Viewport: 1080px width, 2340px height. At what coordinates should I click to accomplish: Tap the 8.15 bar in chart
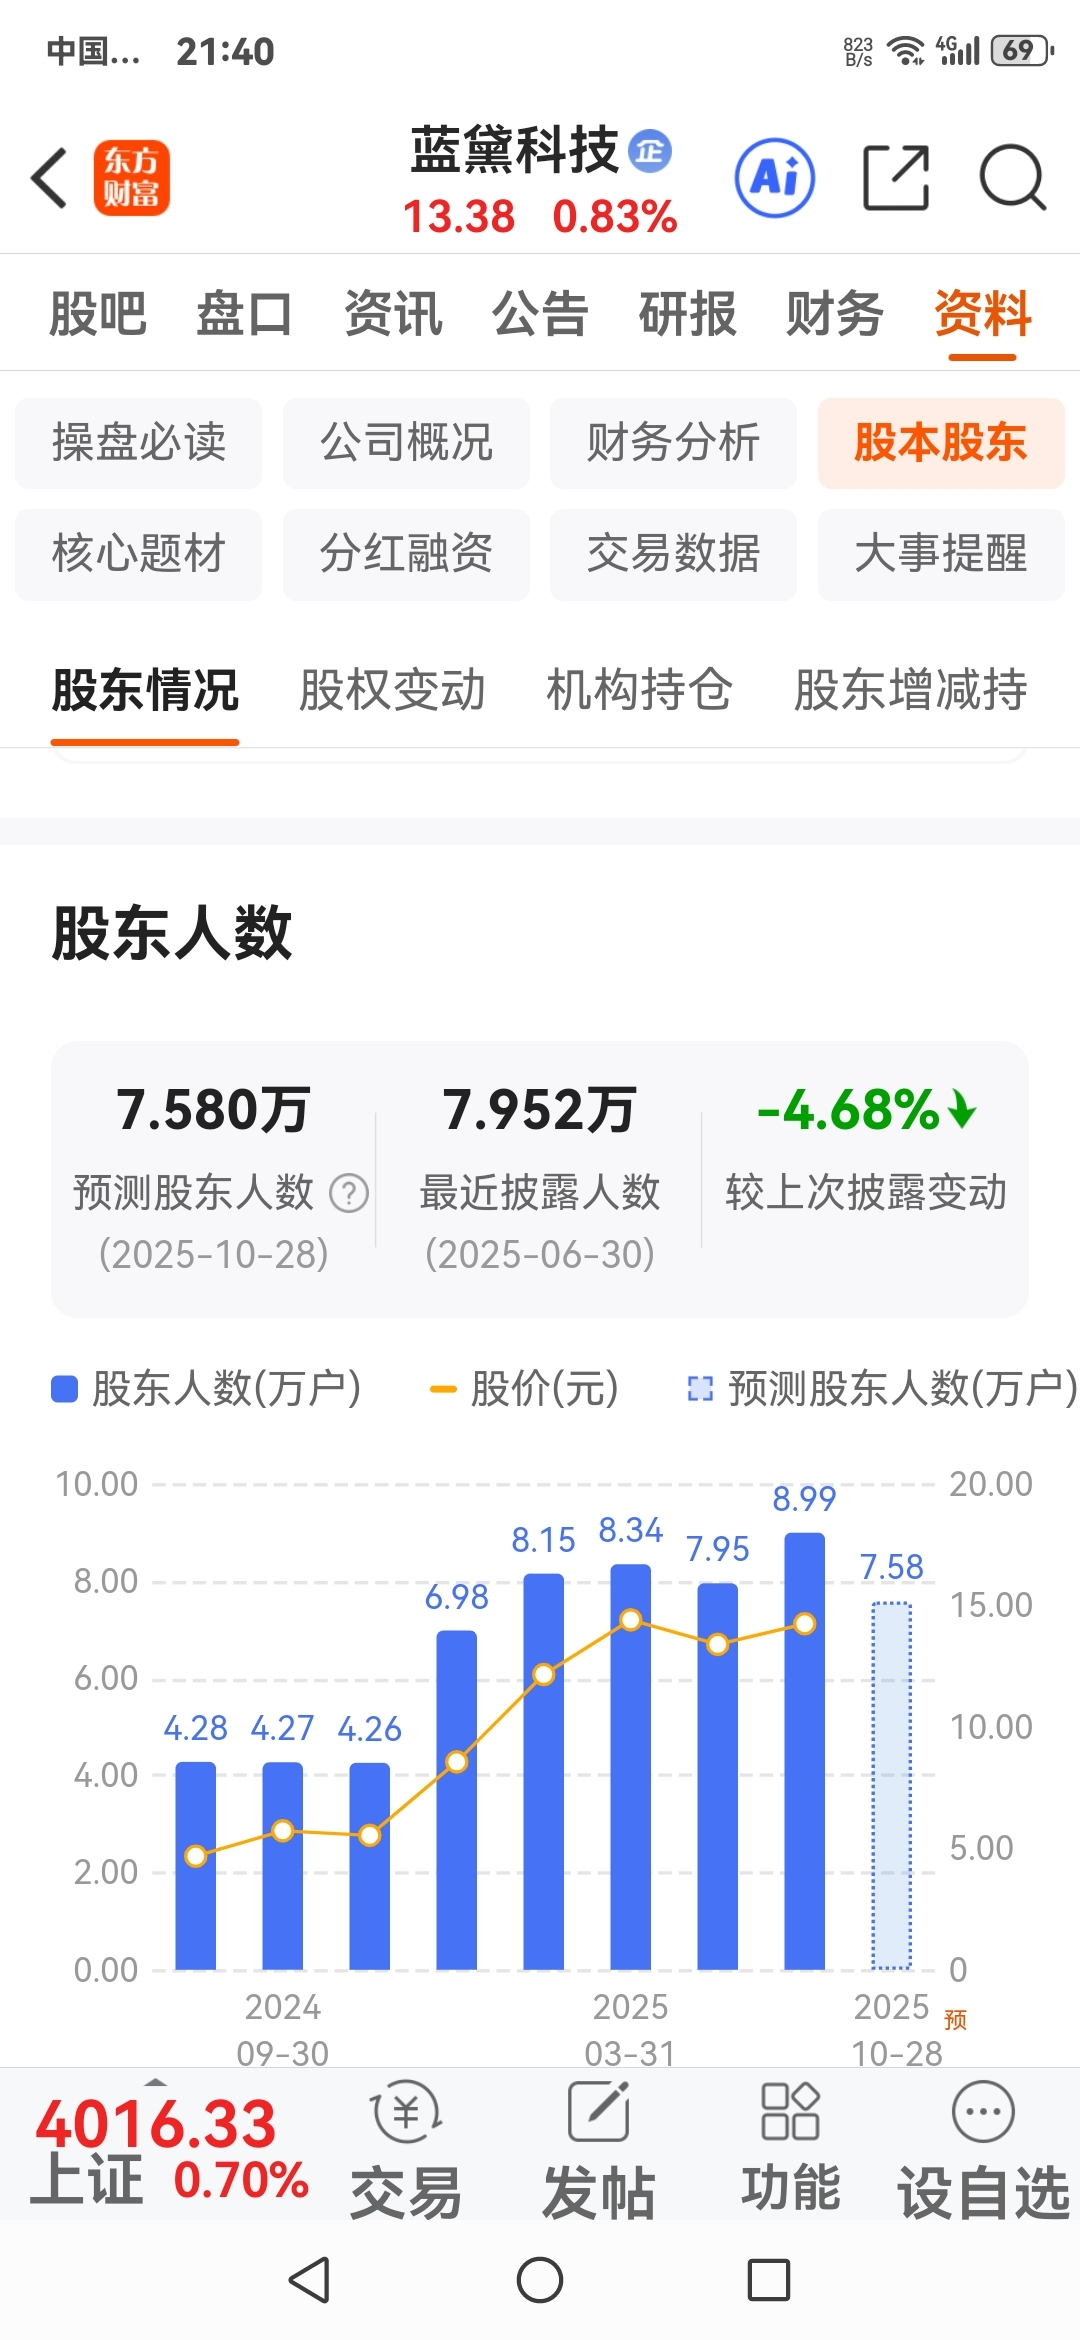tap(543, 1772)
